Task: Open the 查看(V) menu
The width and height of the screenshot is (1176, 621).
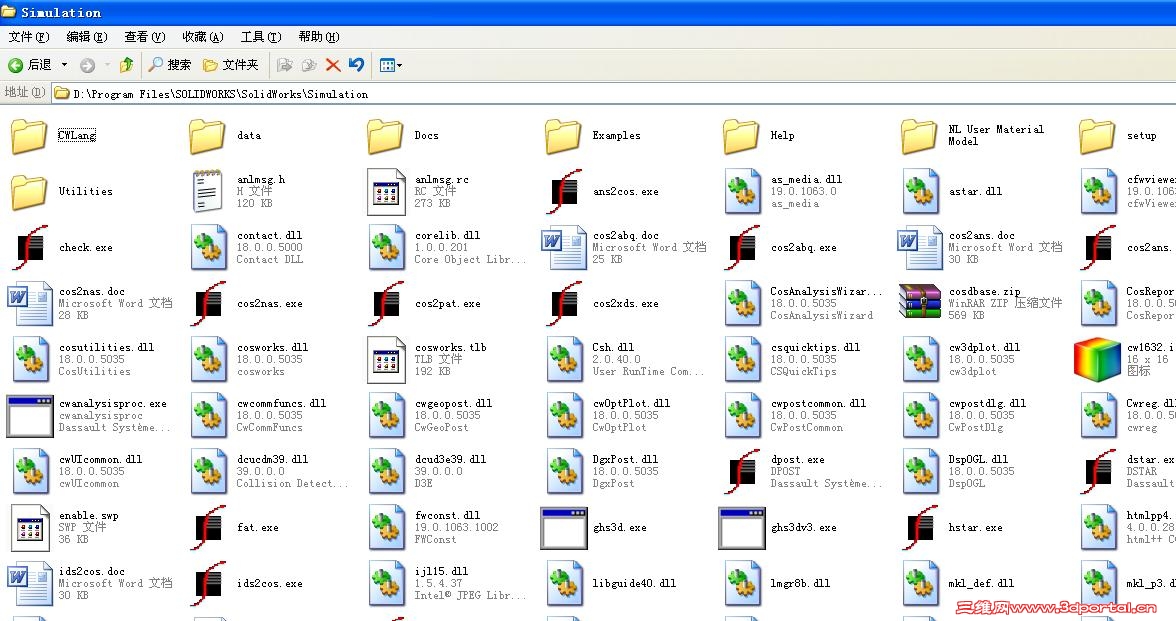Action: click(144, 37)
